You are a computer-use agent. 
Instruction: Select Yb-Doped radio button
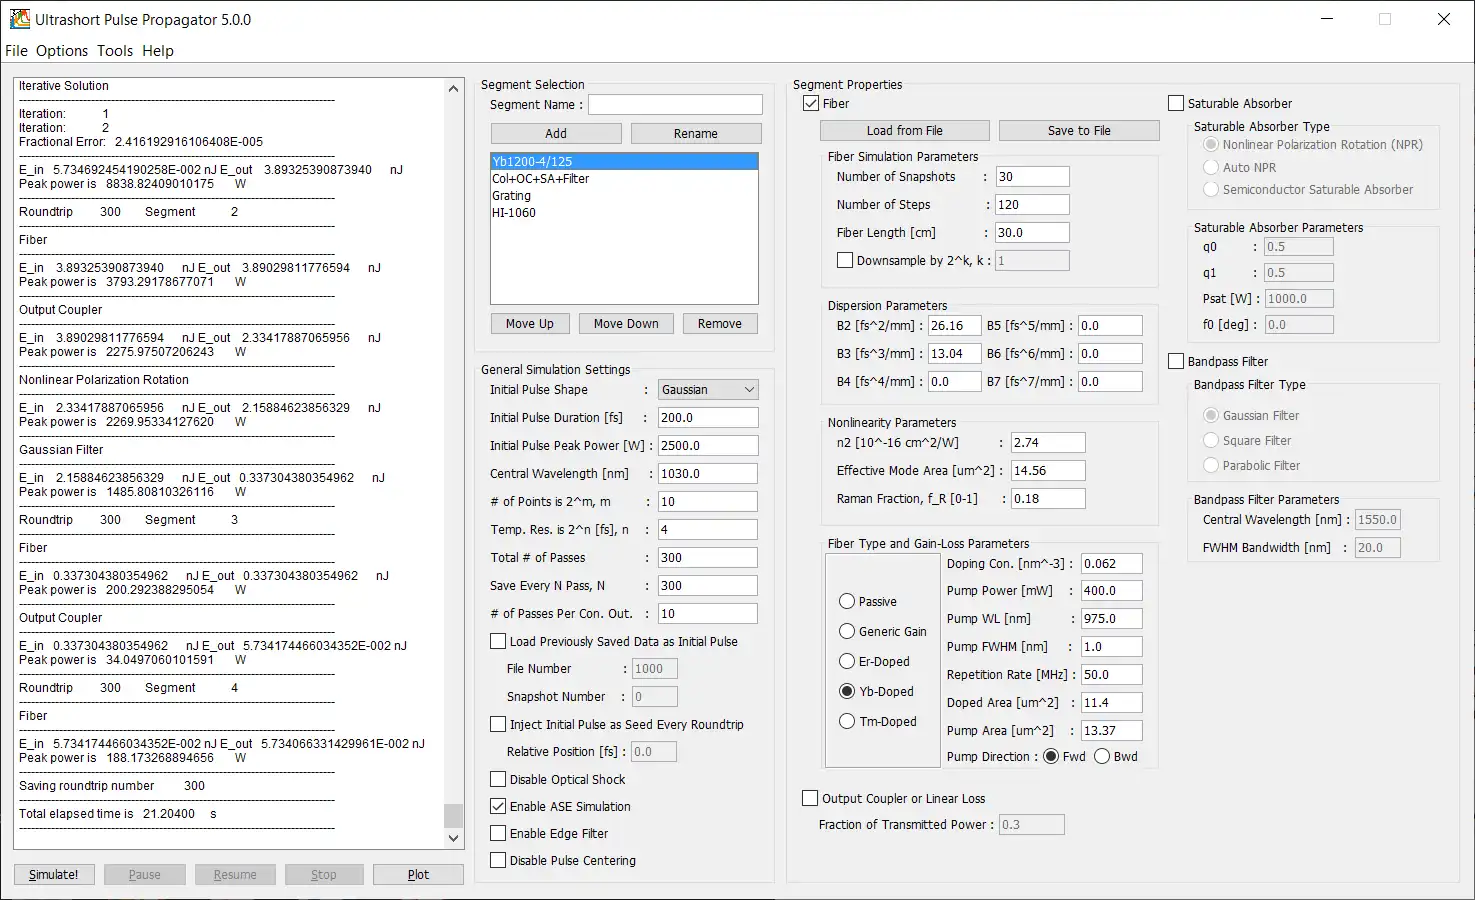(x=847, y=692)
